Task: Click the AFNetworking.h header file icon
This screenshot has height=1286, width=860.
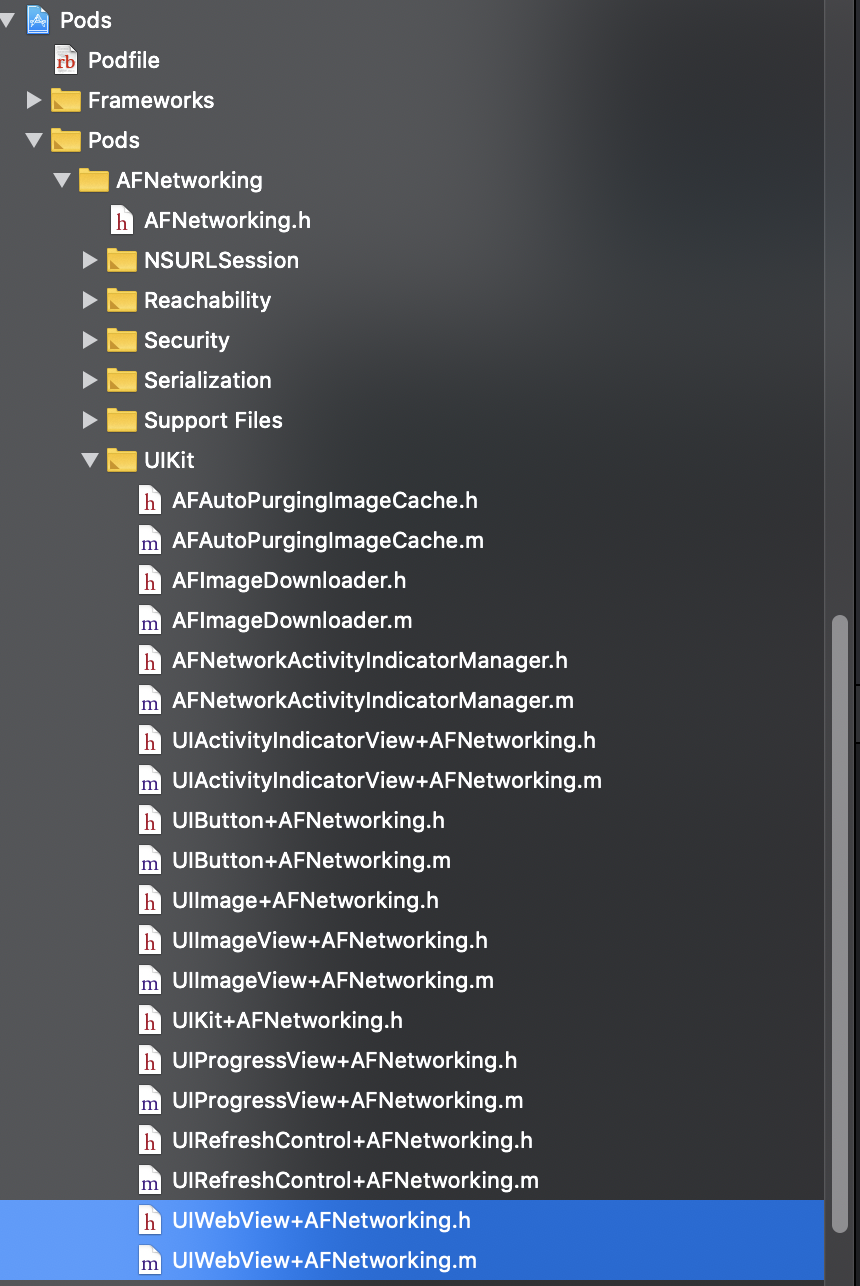Action: tap(122, 220)
